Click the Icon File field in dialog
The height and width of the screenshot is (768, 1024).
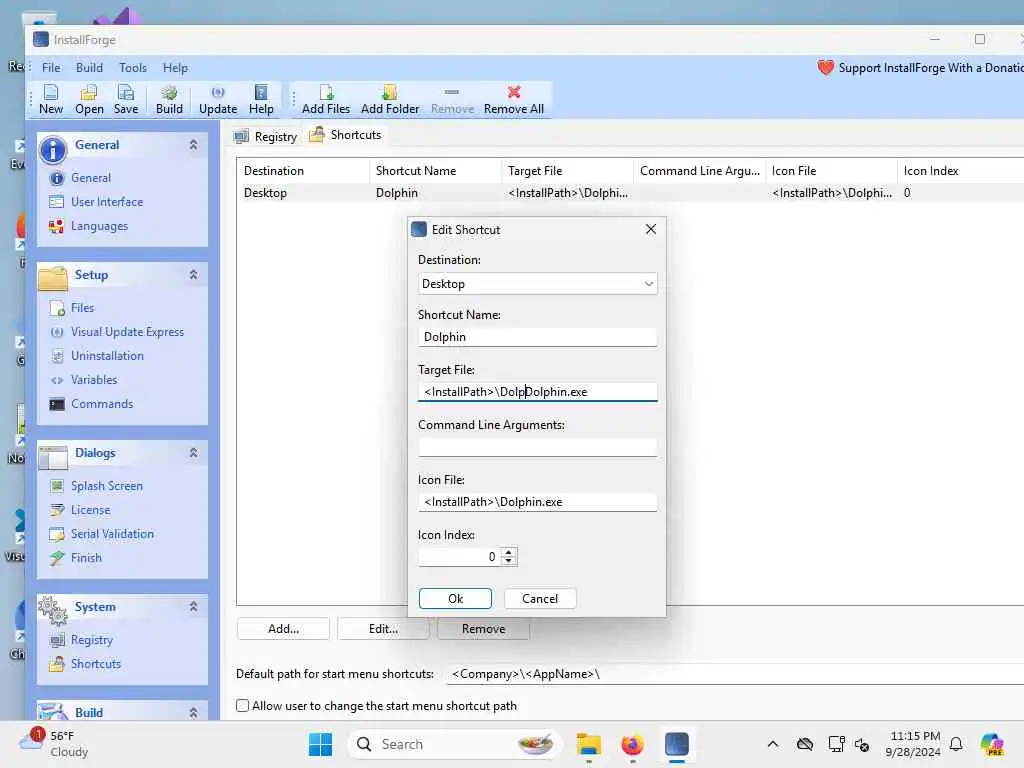[x=537, y=502]
